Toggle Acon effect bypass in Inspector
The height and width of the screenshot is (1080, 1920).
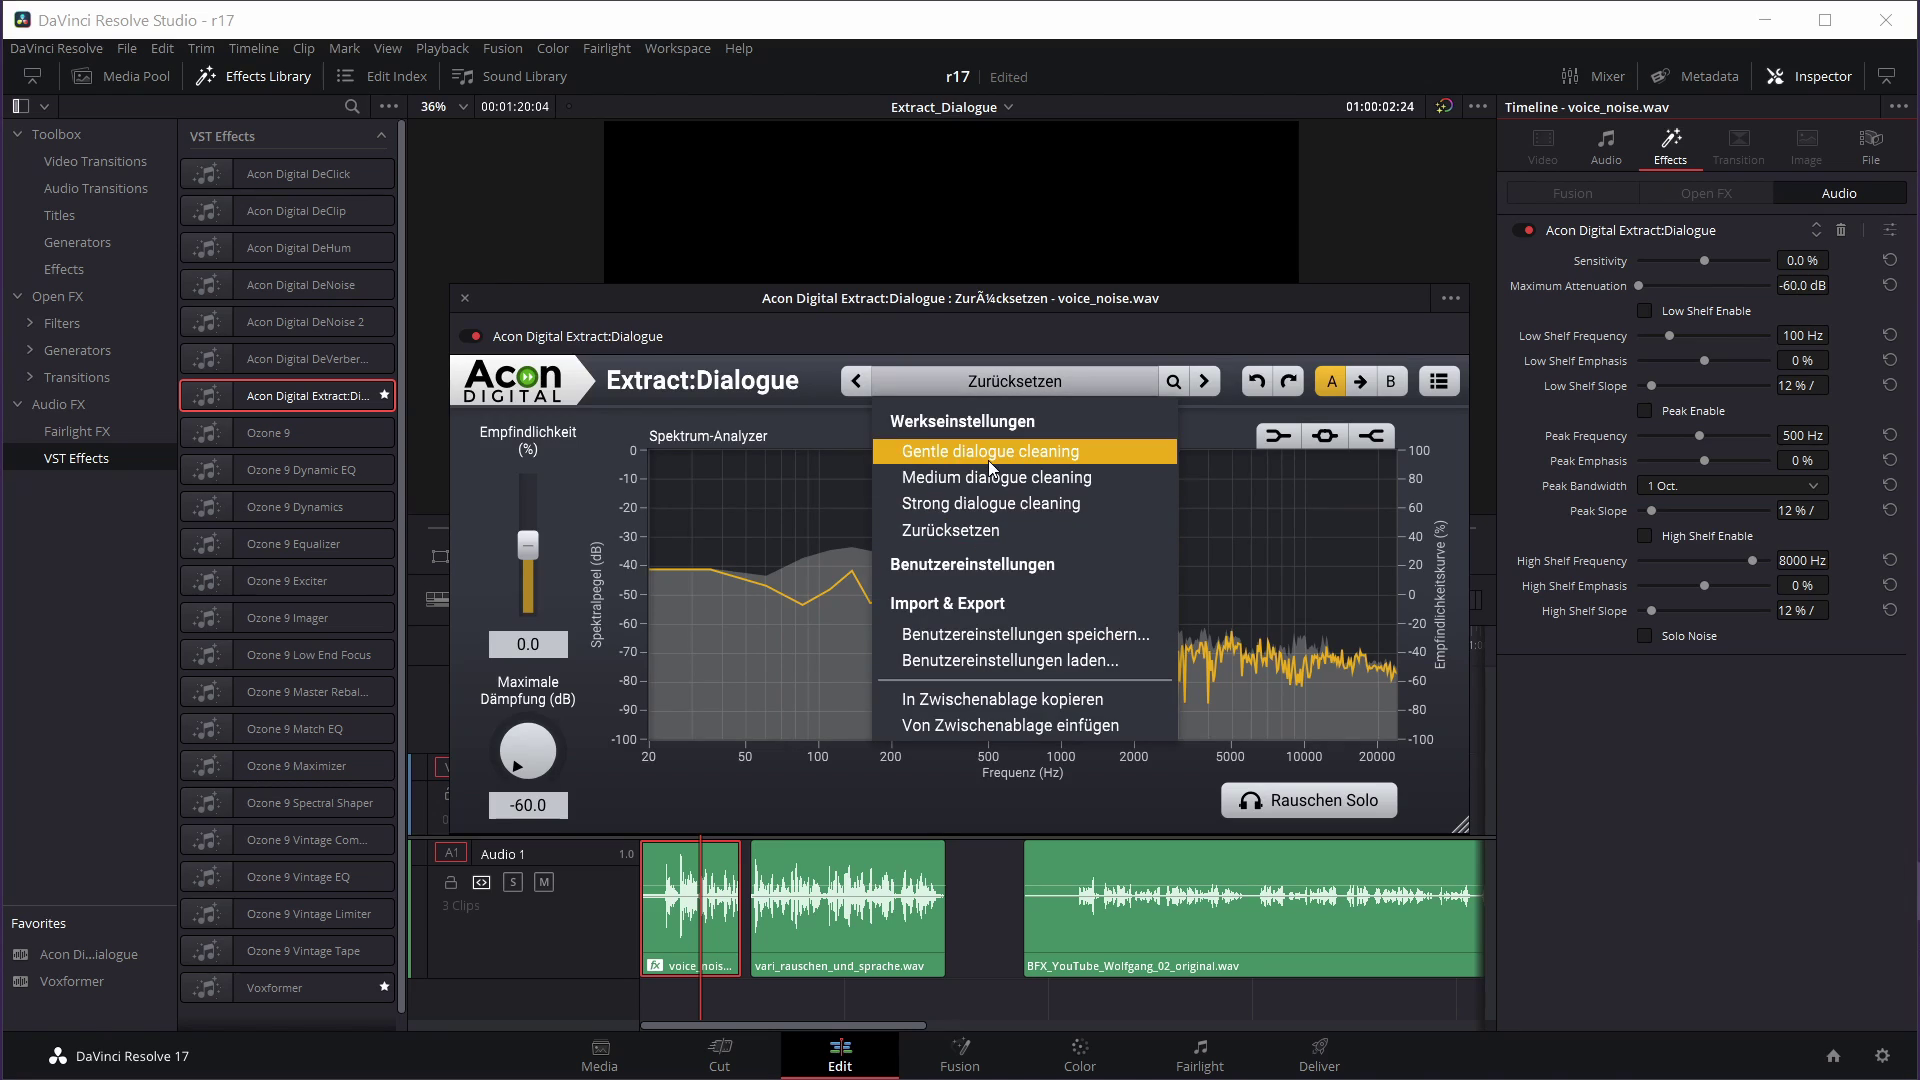(x=1525, y=230)
